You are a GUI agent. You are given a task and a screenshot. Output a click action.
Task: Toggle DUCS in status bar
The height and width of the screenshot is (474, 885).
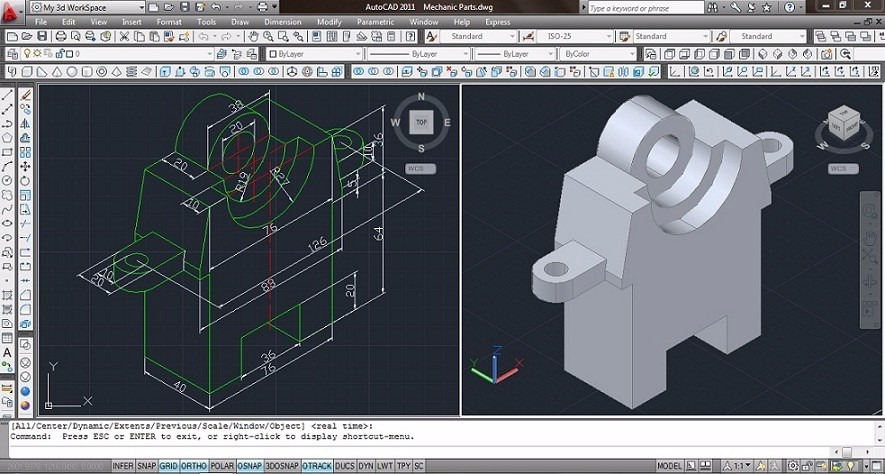tap(345, 466)
